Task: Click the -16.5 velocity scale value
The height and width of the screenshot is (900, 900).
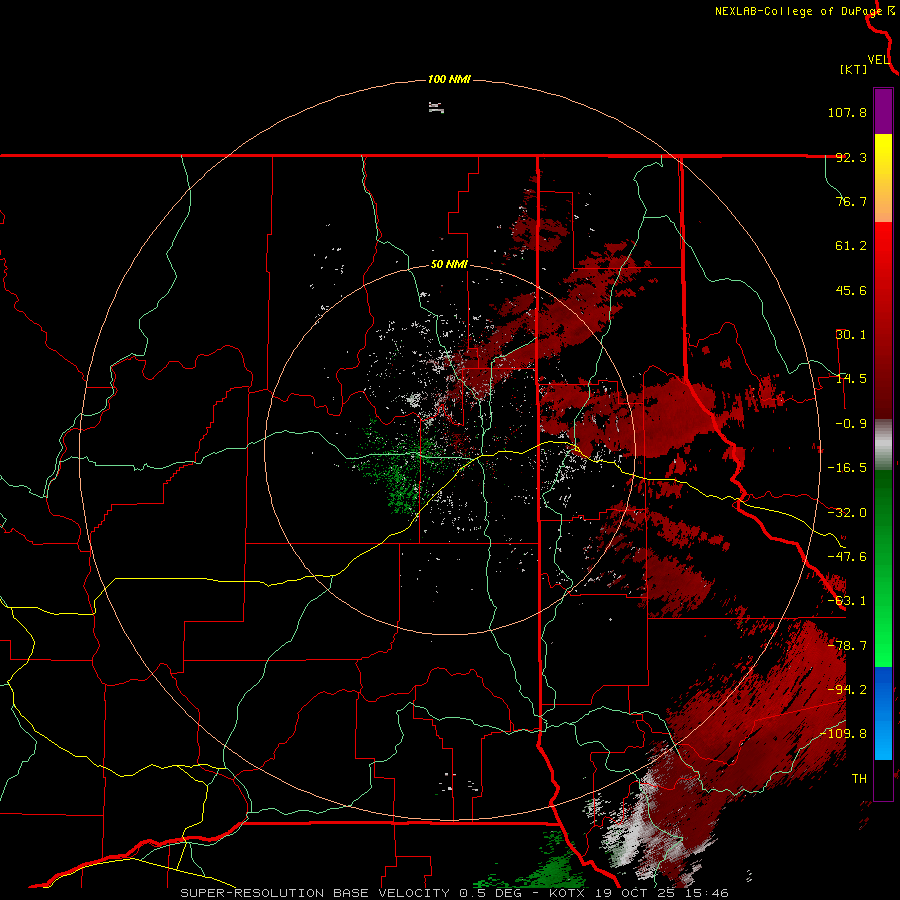Action: tap(847, 468)
